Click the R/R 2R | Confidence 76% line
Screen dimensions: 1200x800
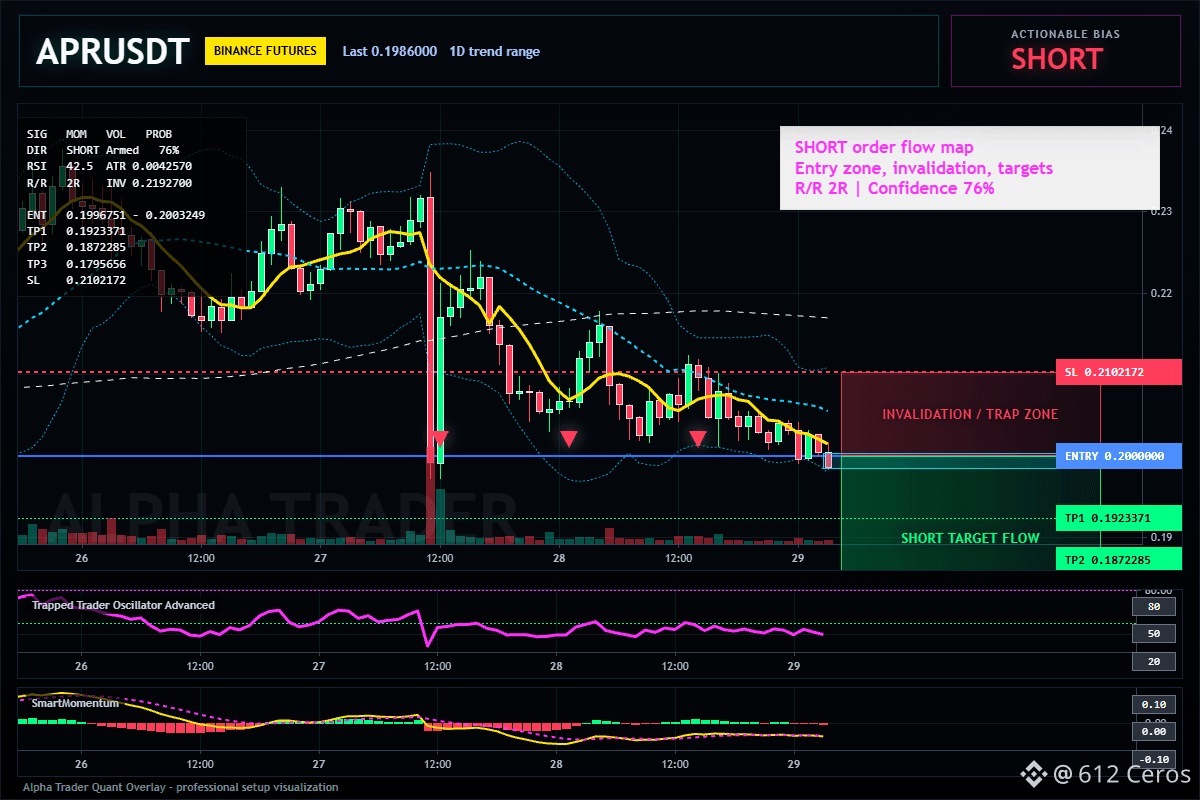pyautogui.click(x=894, y=188)
